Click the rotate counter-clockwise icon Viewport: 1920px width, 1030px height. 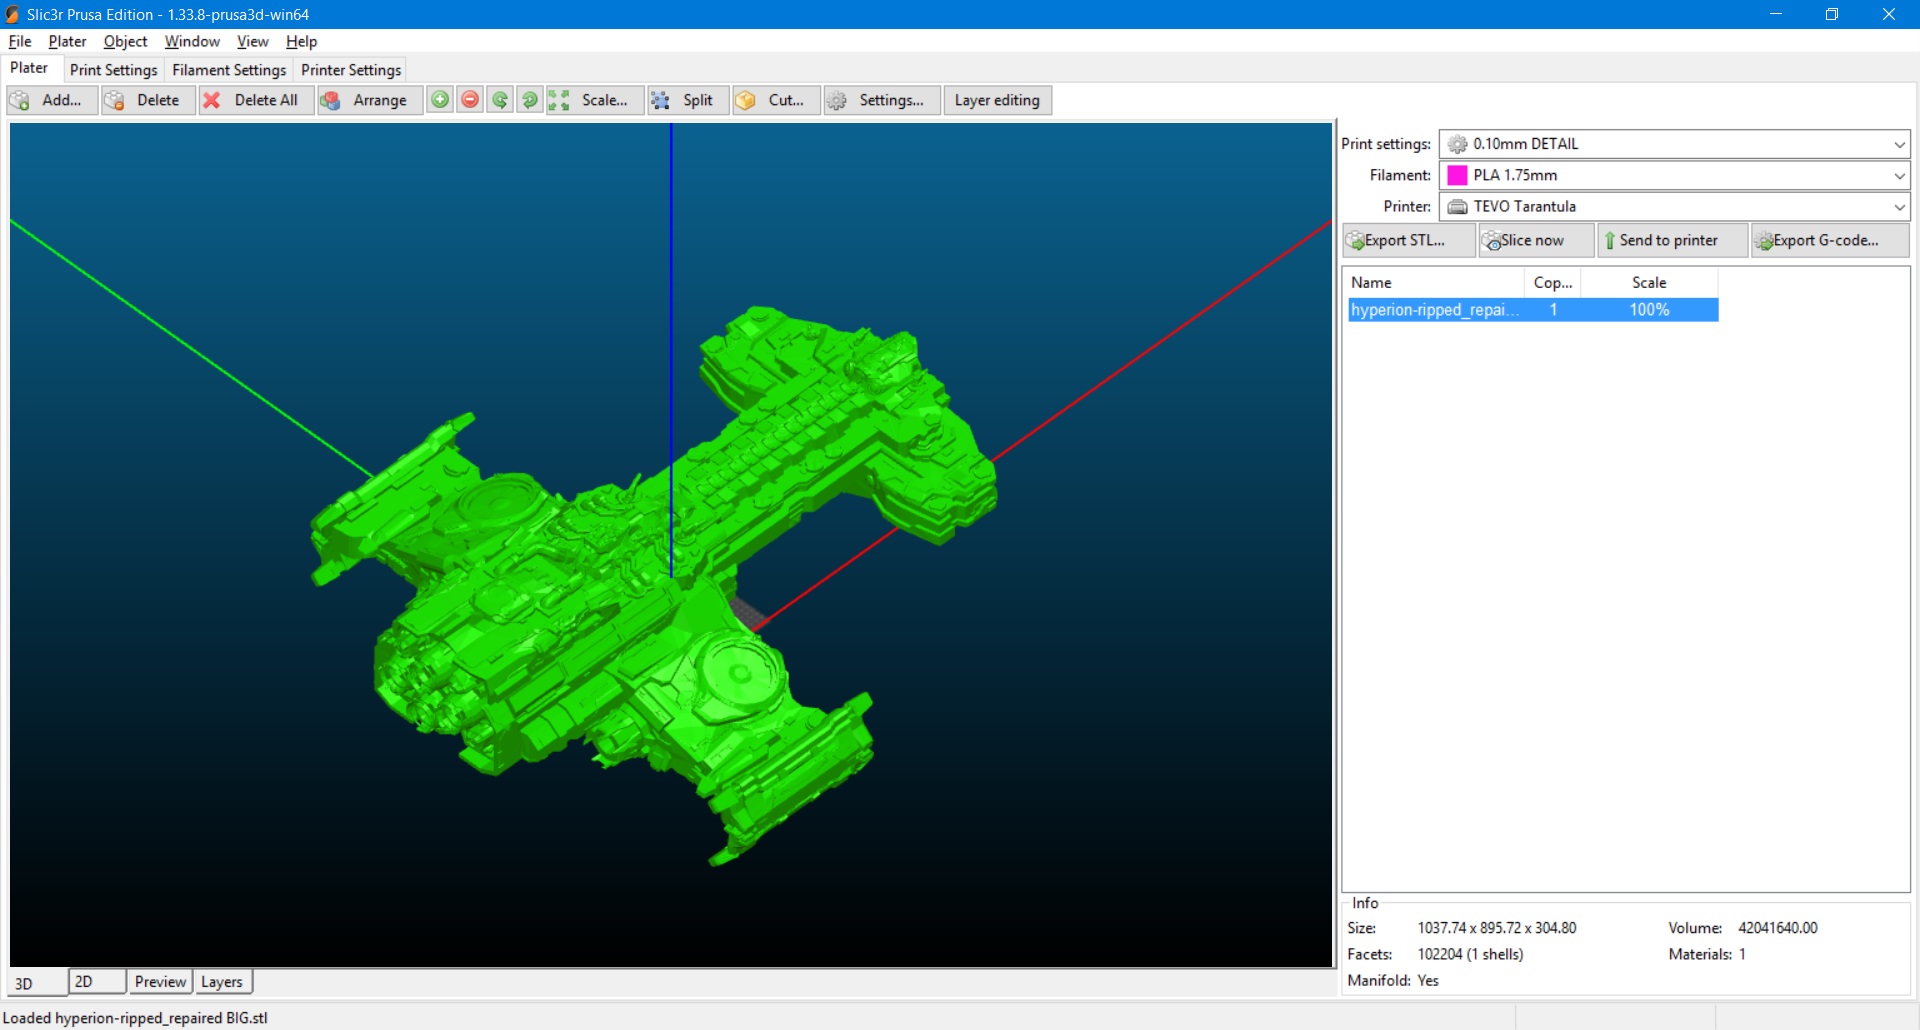(x=500, y=100)
